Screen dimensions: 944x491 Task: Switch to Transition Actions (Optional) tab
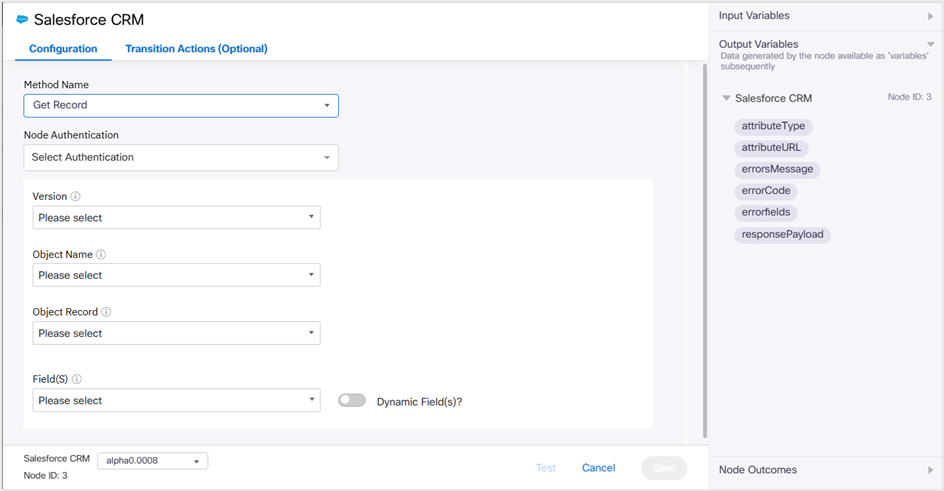tap(196, 49)
